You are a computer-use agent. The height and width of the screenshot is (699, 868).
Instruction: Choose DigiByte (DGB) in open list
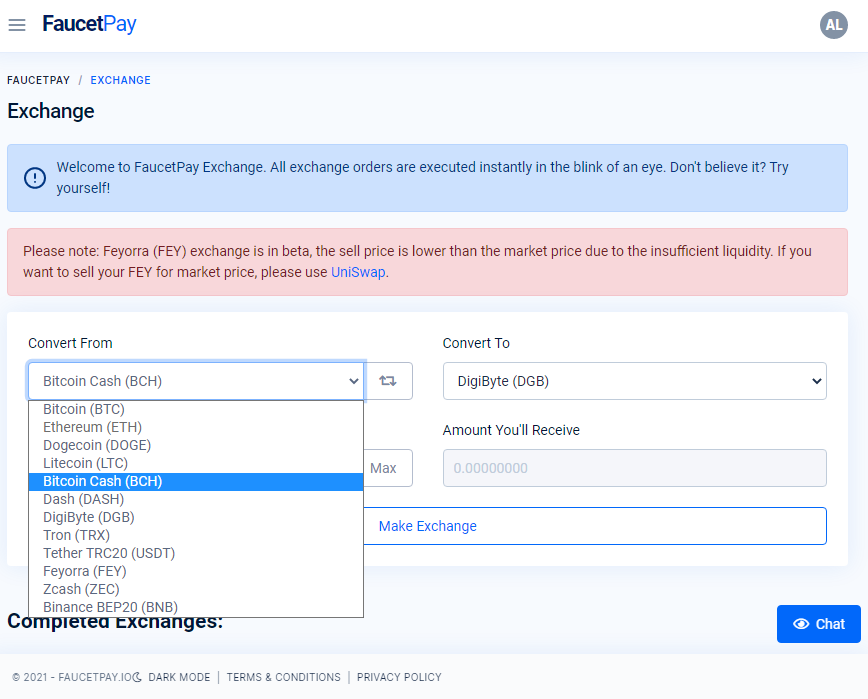click(x=196, y=517)
